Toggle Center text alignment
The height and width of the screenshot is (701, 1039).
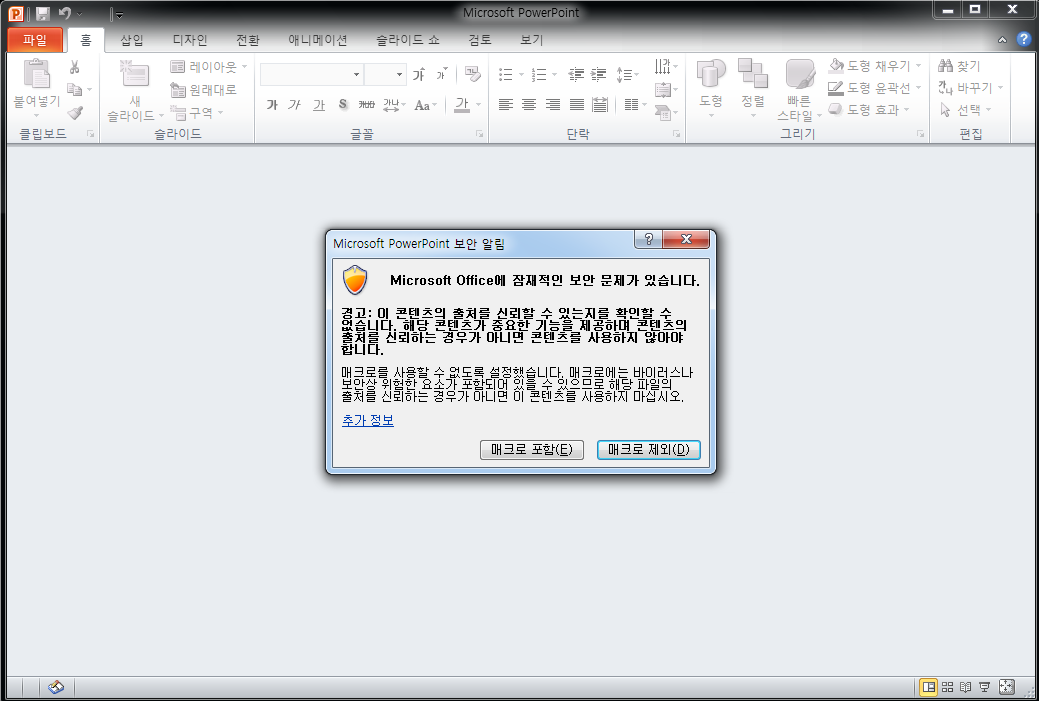click(529, 105)
